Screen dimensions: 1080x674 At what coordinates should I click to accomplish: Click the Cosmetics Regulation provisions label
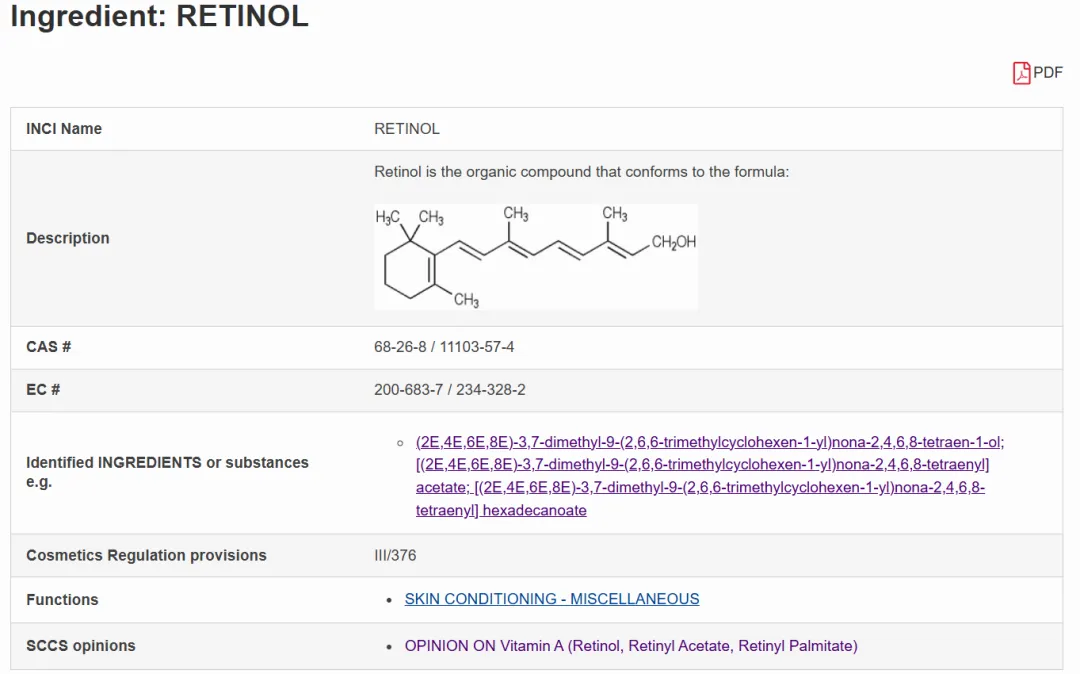[146, 555]
